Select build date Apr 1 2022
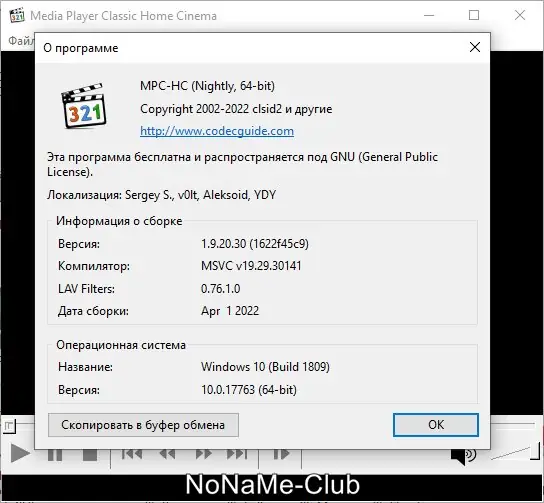 (x=230, y=311)
